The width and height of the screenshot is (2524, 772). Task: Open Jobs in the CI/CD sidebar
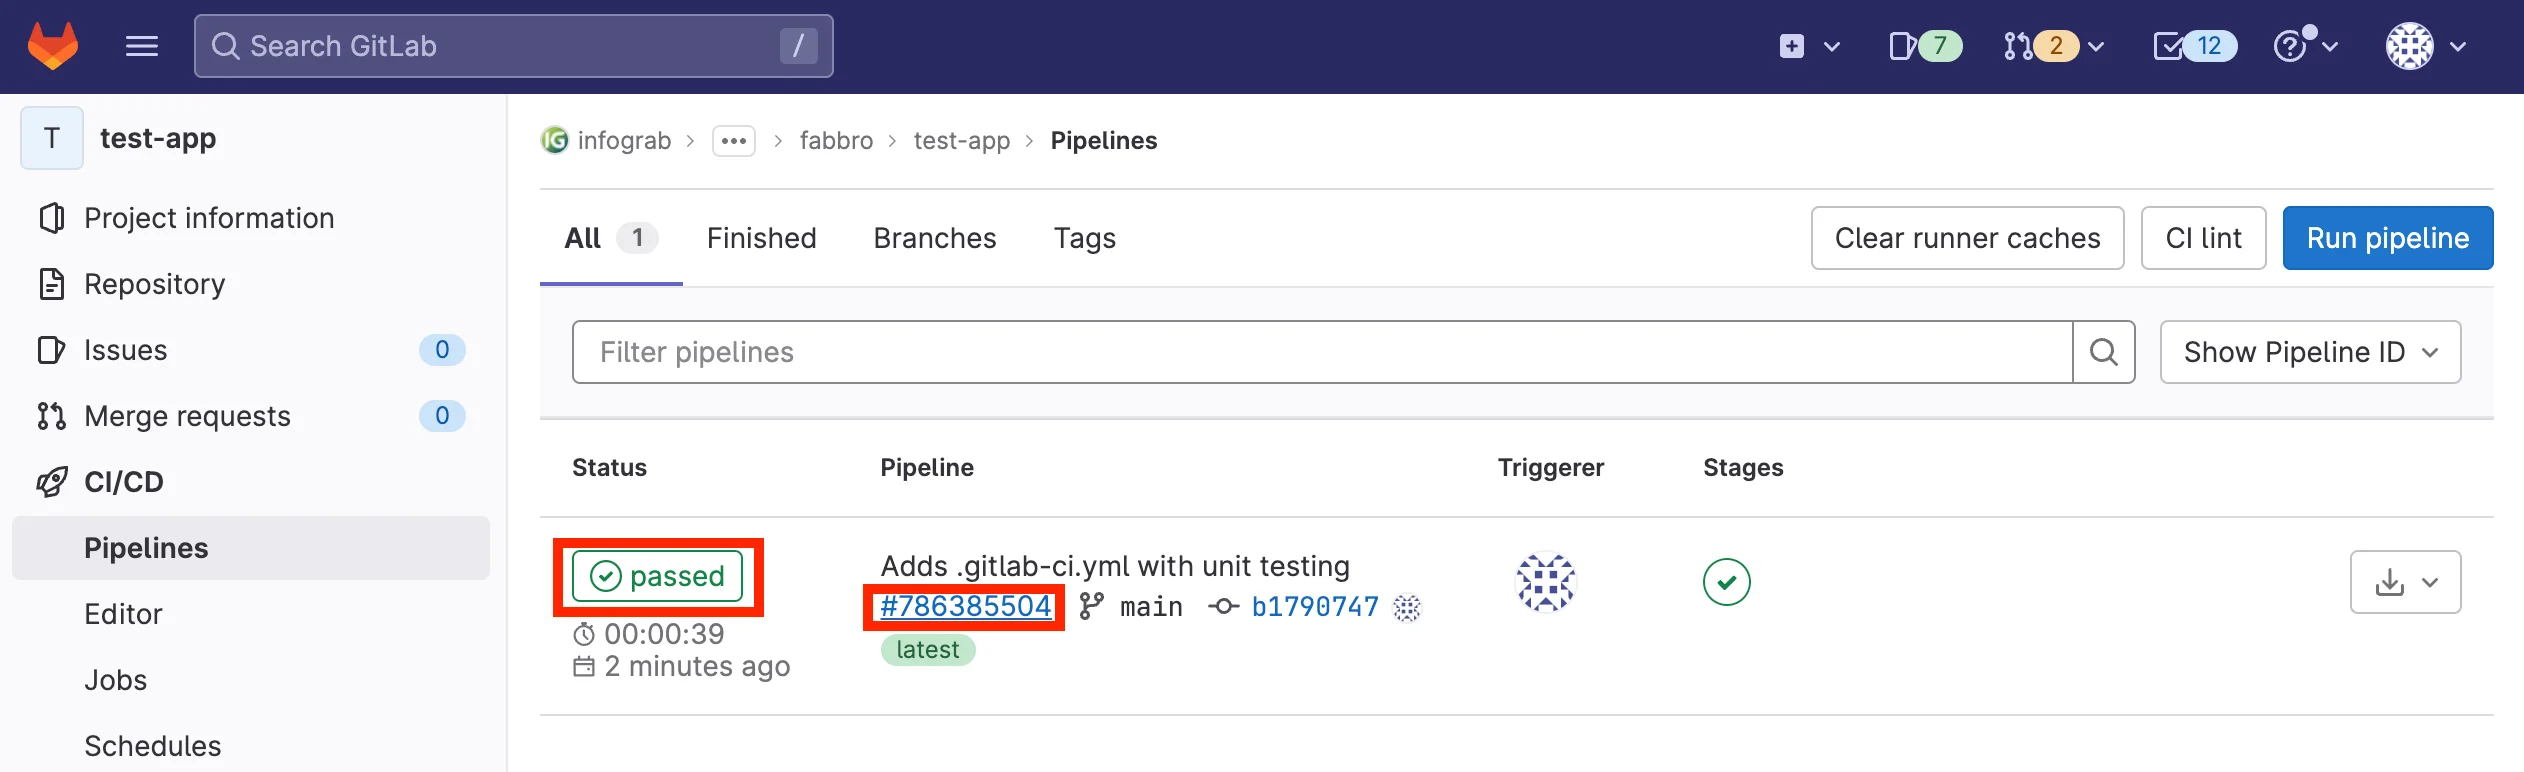coord(116,680)
